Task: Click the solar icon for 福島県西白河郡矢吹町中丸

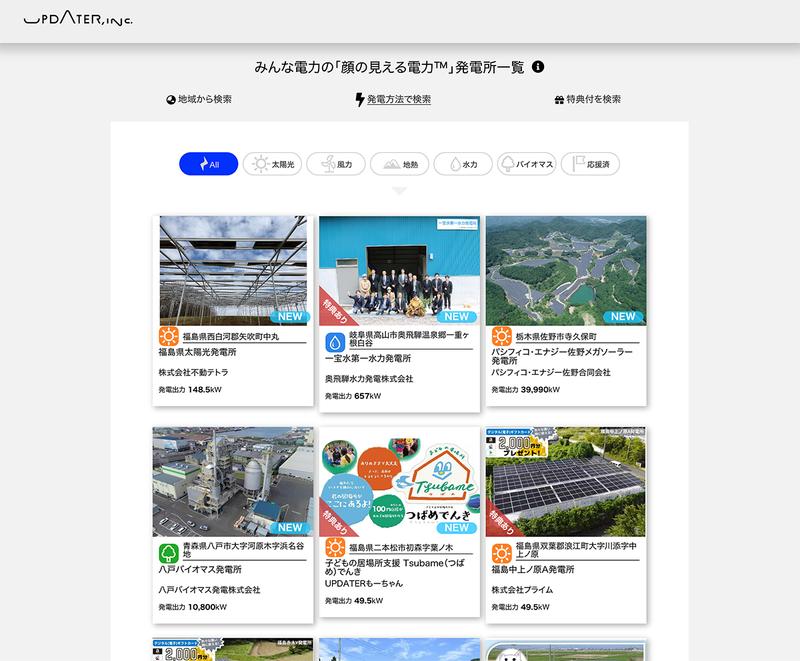Action: 168,337
